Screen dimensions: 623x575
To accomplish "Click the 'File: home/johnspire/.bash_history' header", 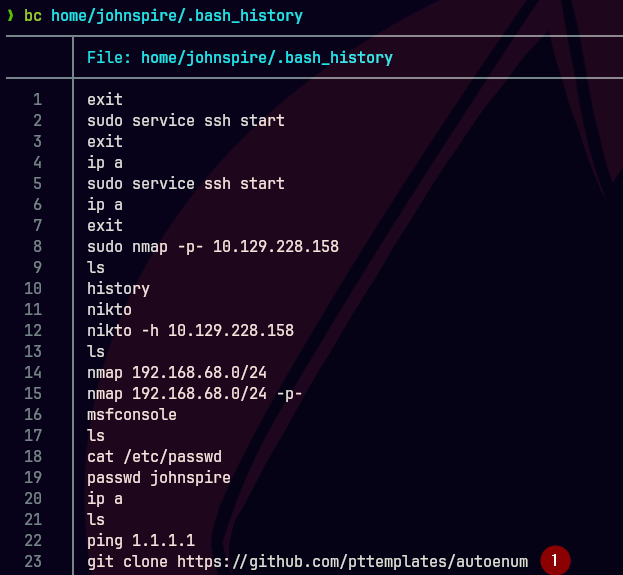I will 240,58.
